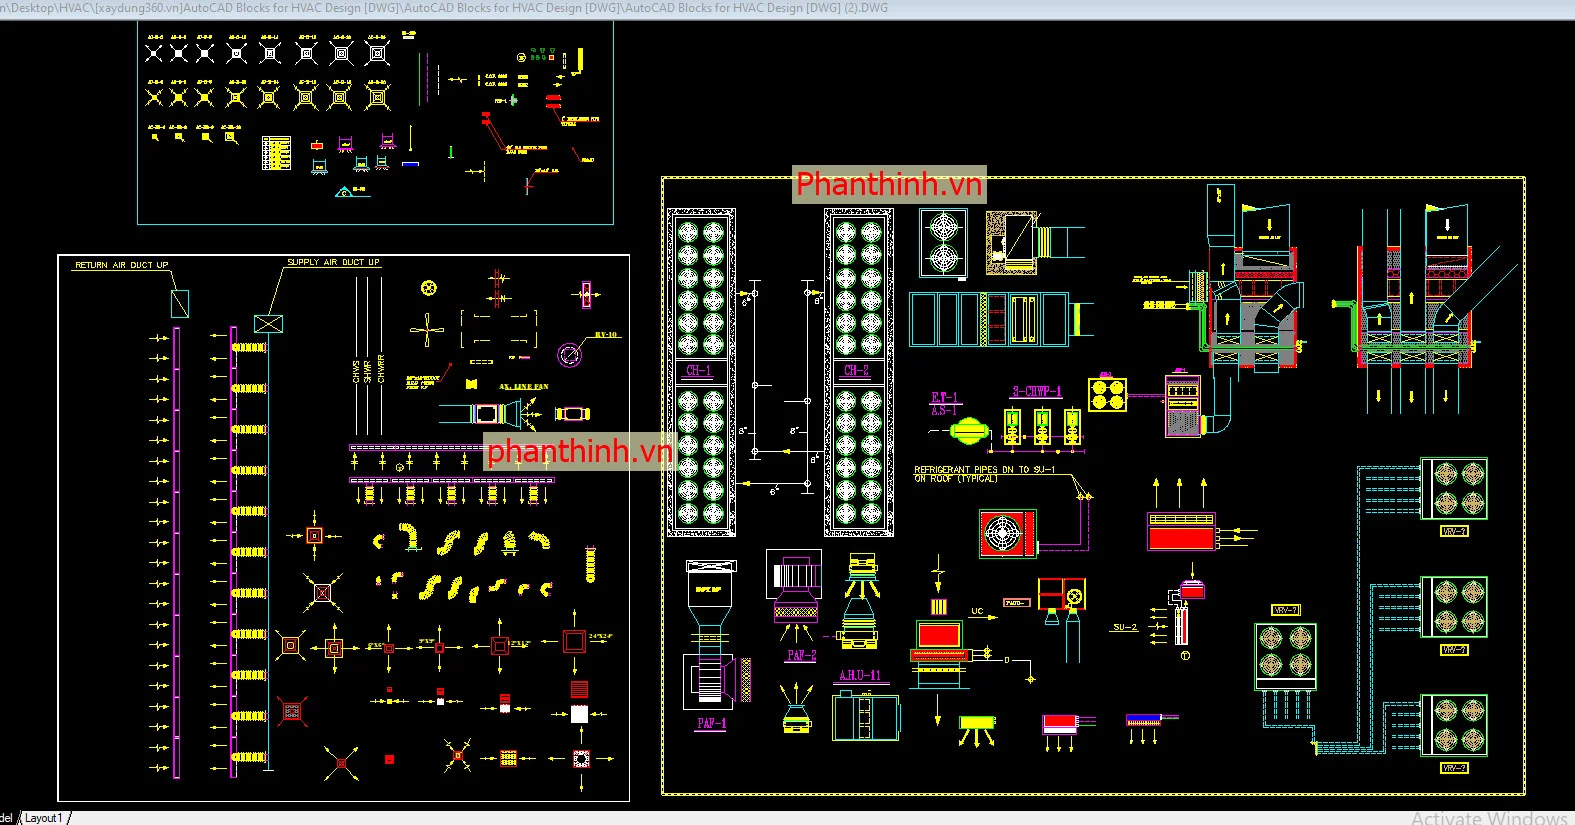Select the red fan coil unit with upward arrows
This screenshot has width=1575, height=825.
point(1181,532)
